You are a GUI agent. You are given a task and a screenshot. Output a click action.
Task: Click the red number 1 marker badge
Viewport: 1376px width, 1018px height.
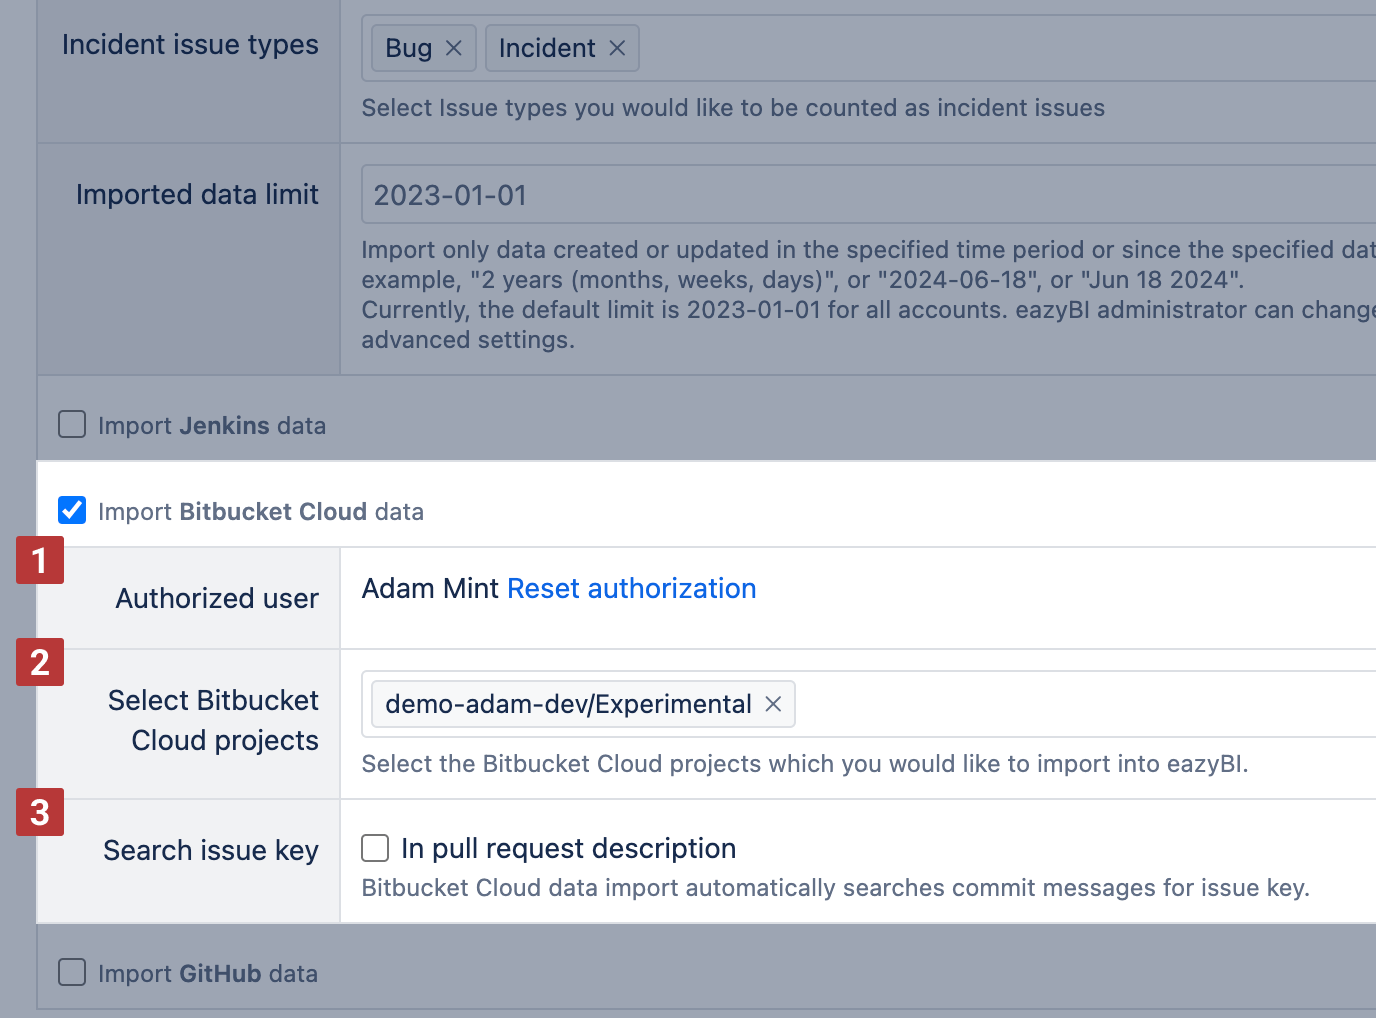point(40,560)
